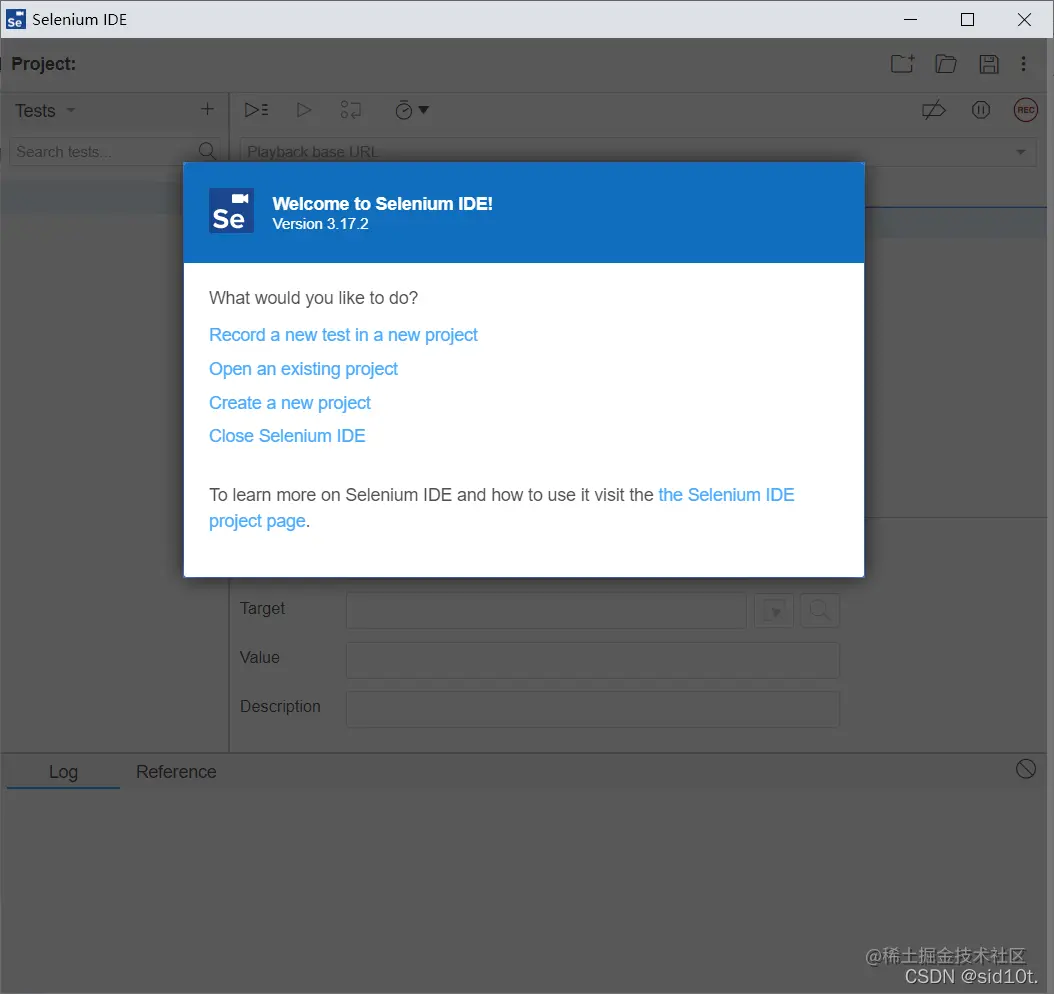1054x994 pixels.
Task: Run all tests icon in toolbar
Action: tap(256, 110)
